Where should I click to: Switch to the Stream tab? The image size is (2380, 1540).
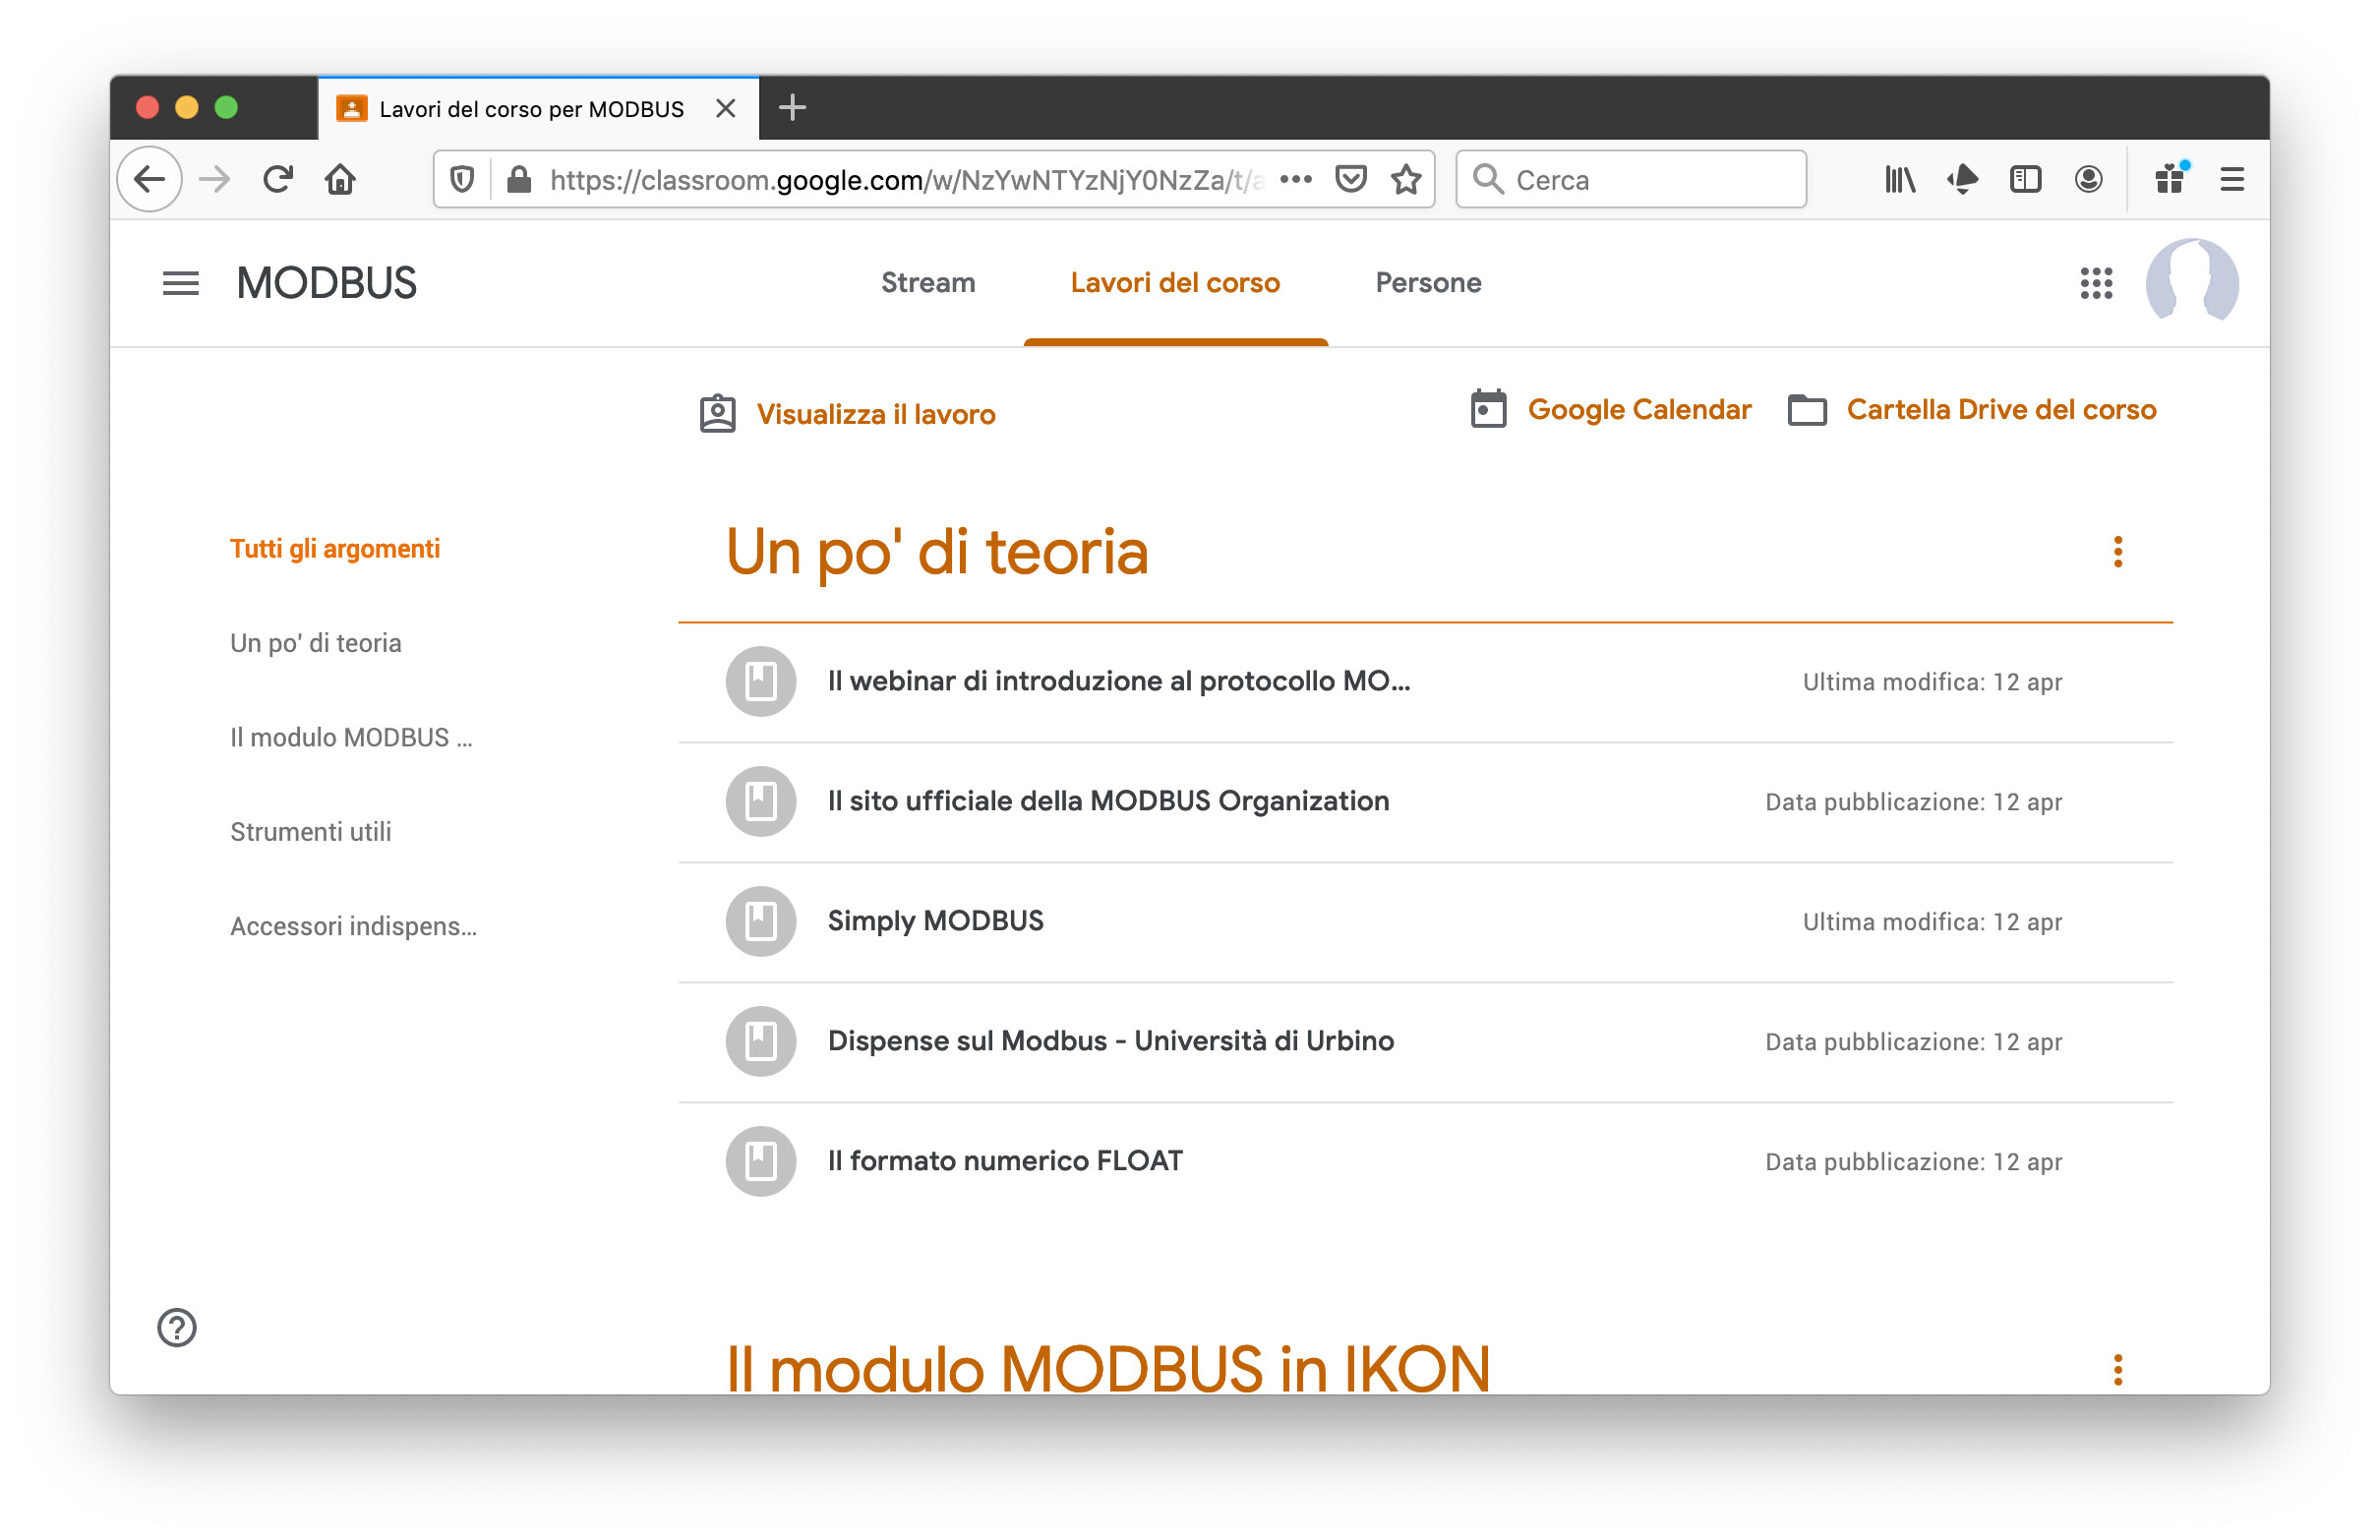point(928,284)
